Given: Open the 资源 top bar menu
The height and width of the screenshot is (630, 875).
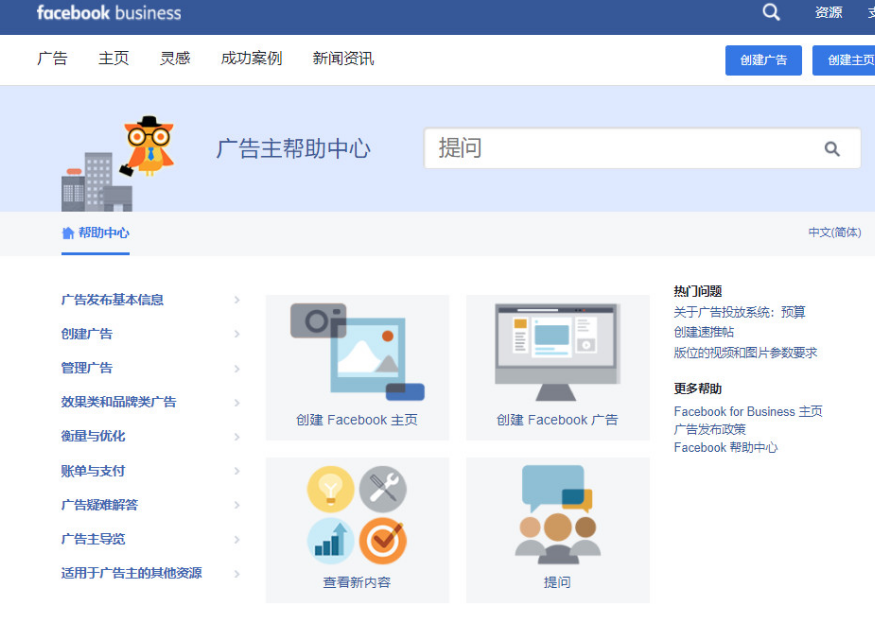Looking at the screenshot, I should pyautogui.click(x=828, y=12).
